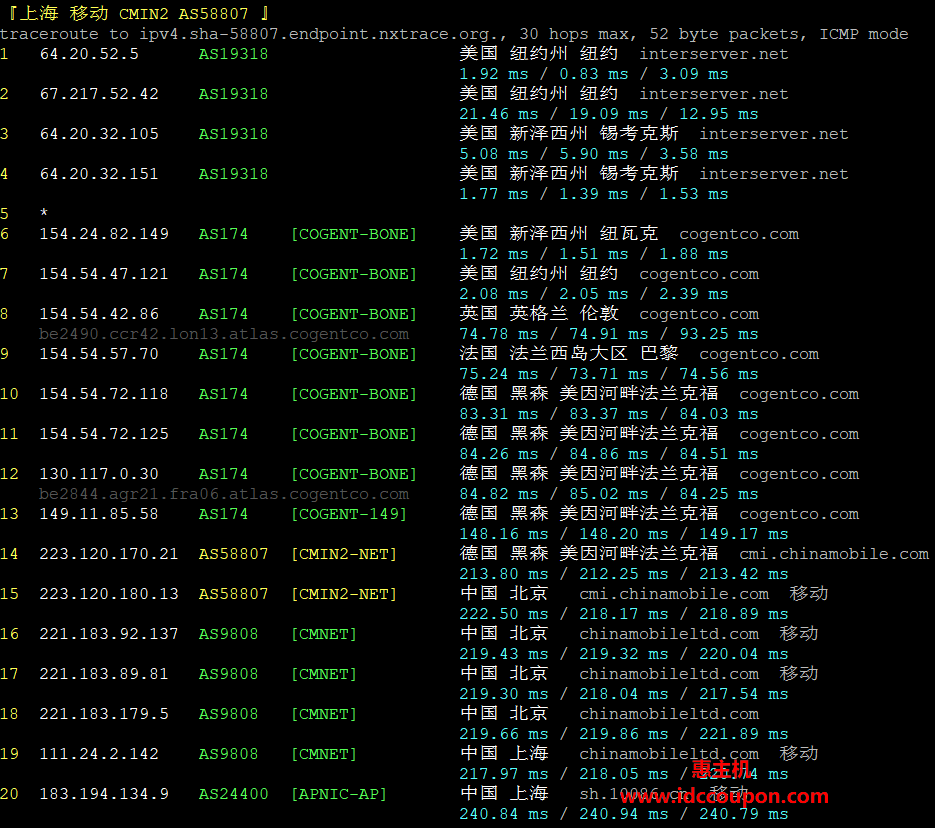Screen dimensions: 935x828
Task: Select IP address '111.24.2.142'
Action: (x=99, y=753)
